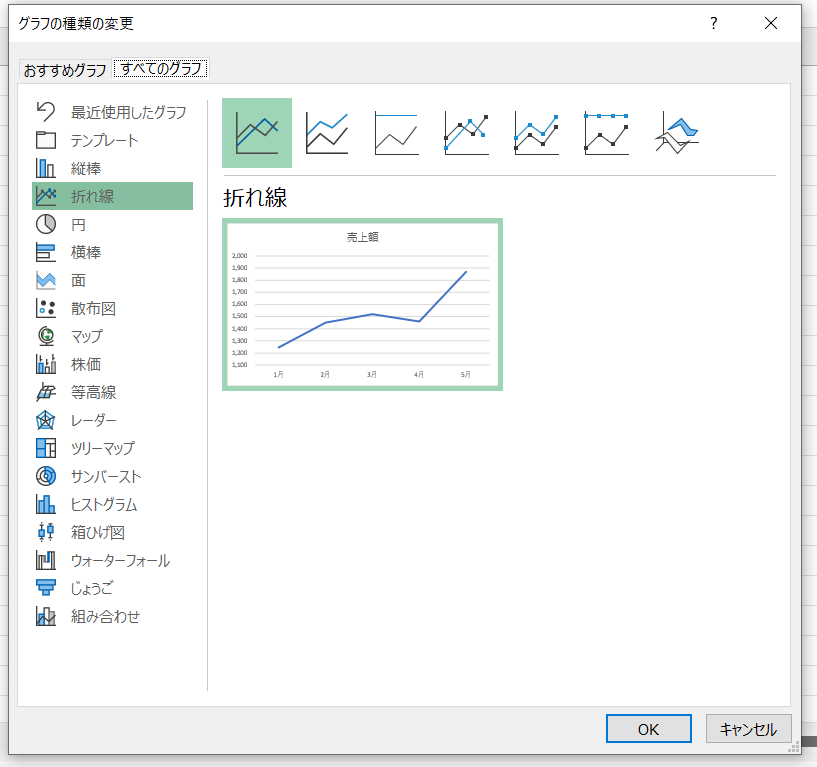Select the ヒストグラム histogram icon
Screen dimensions: 817x767
[46, 504]
